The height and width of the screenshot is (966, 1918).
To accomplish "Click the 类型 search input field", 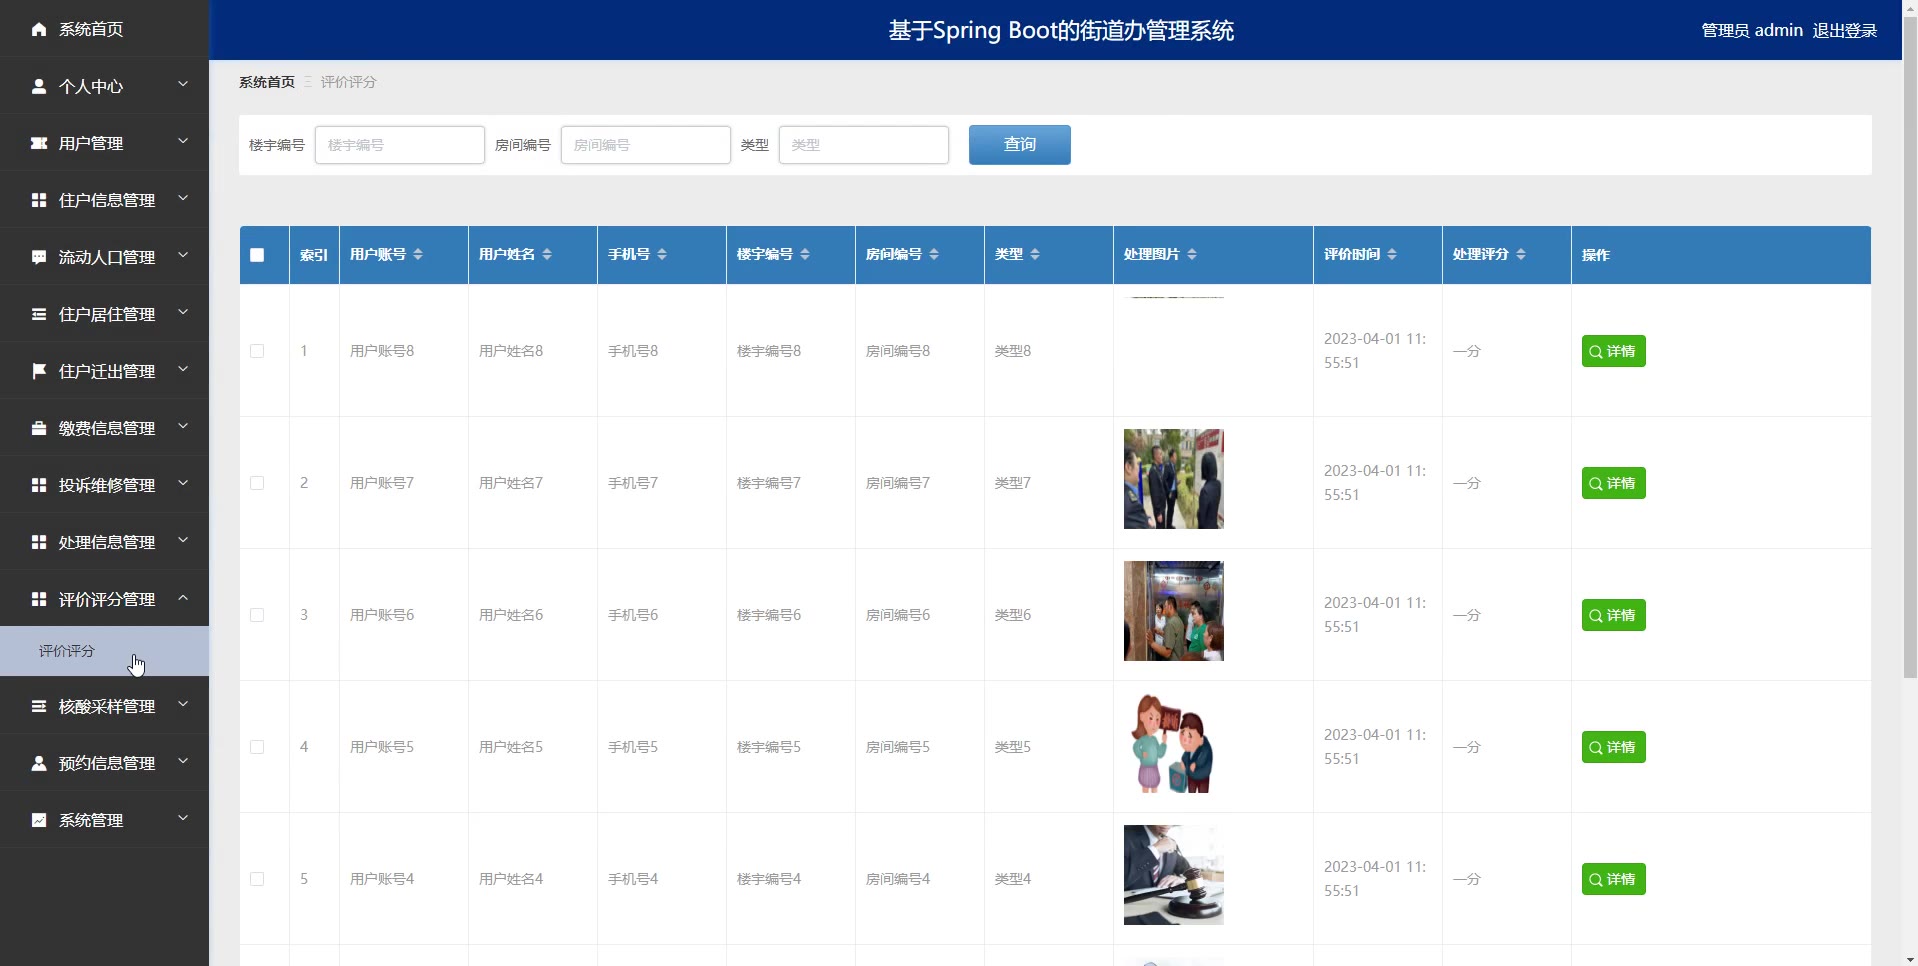I will point(864,145).
